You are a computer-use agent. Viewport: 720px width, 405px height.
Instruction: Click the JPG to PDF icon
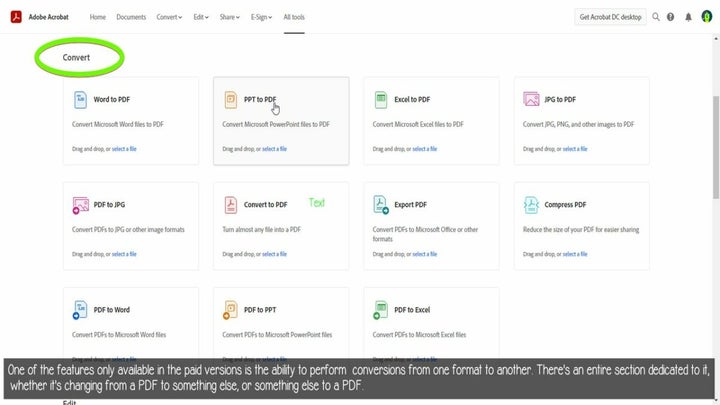pyautogui.click(x=532, y=99)
